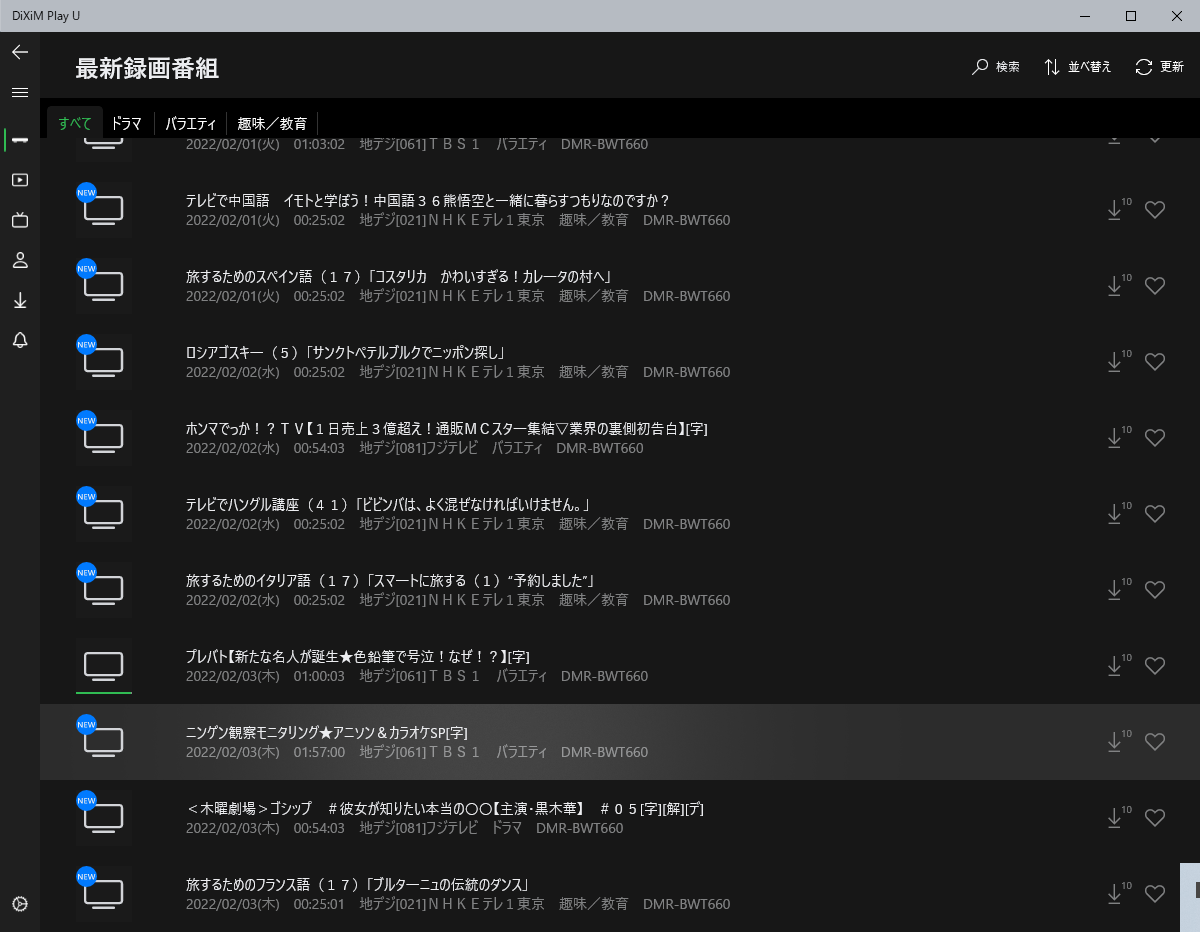Image resolution: width=1200 pixels, height=932 pixels.
Task: Favorite テレビでハングル講座 with heart icon
Action: coord(1155,514)
